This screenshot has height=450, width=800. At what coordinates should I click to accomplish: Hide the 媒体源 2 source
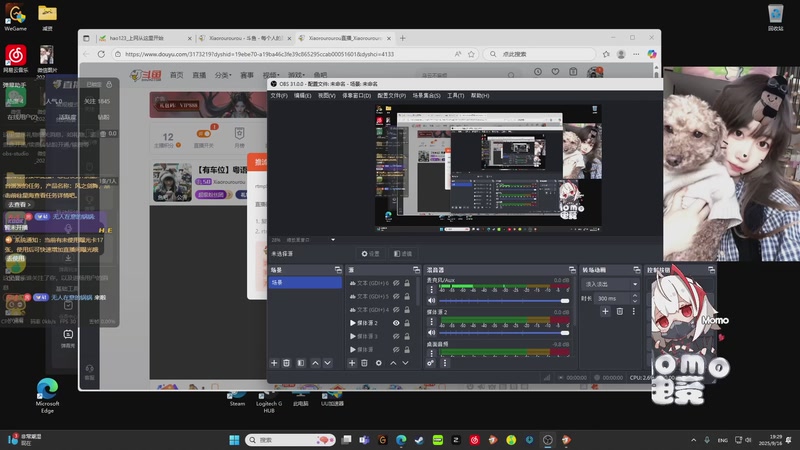pos(396,322)
